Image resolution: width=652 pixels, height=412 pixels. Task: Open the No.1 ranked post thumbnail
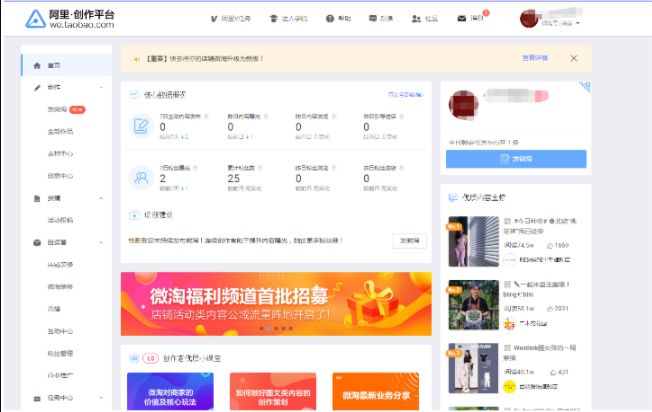click(473, 242)
